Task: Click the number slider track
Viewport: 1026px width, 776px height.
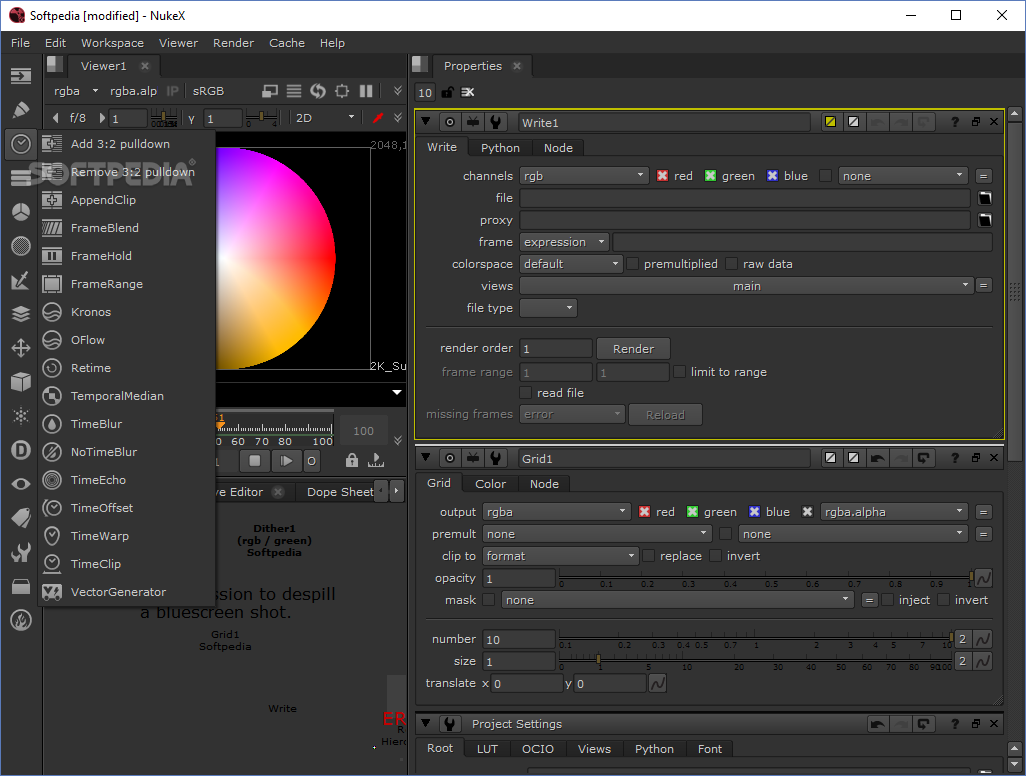Action: 755,637
